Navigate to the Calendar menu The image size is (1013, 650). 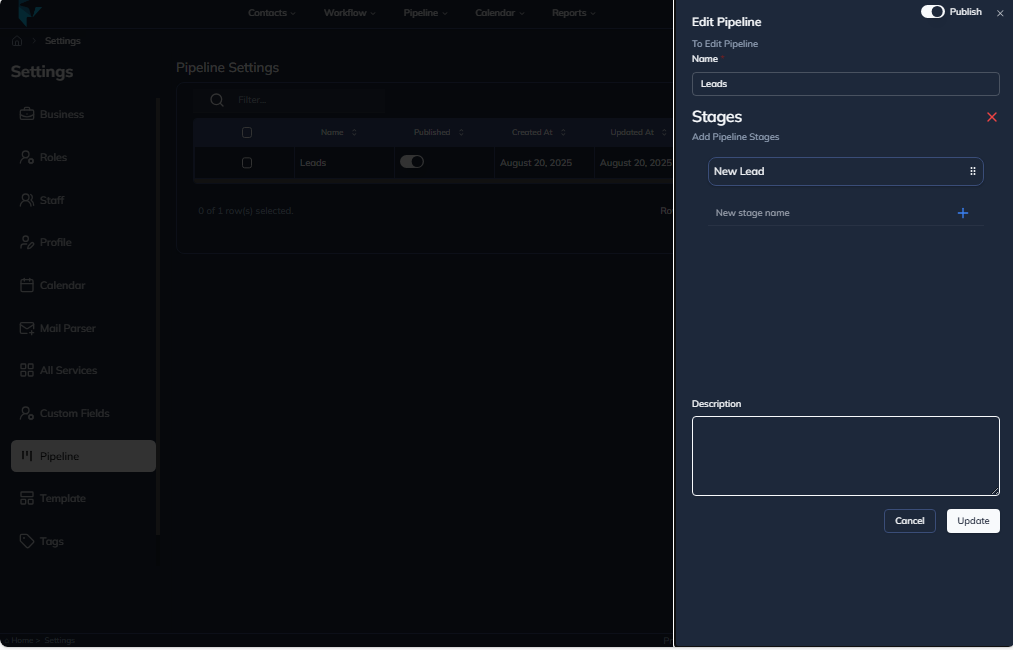498,12
